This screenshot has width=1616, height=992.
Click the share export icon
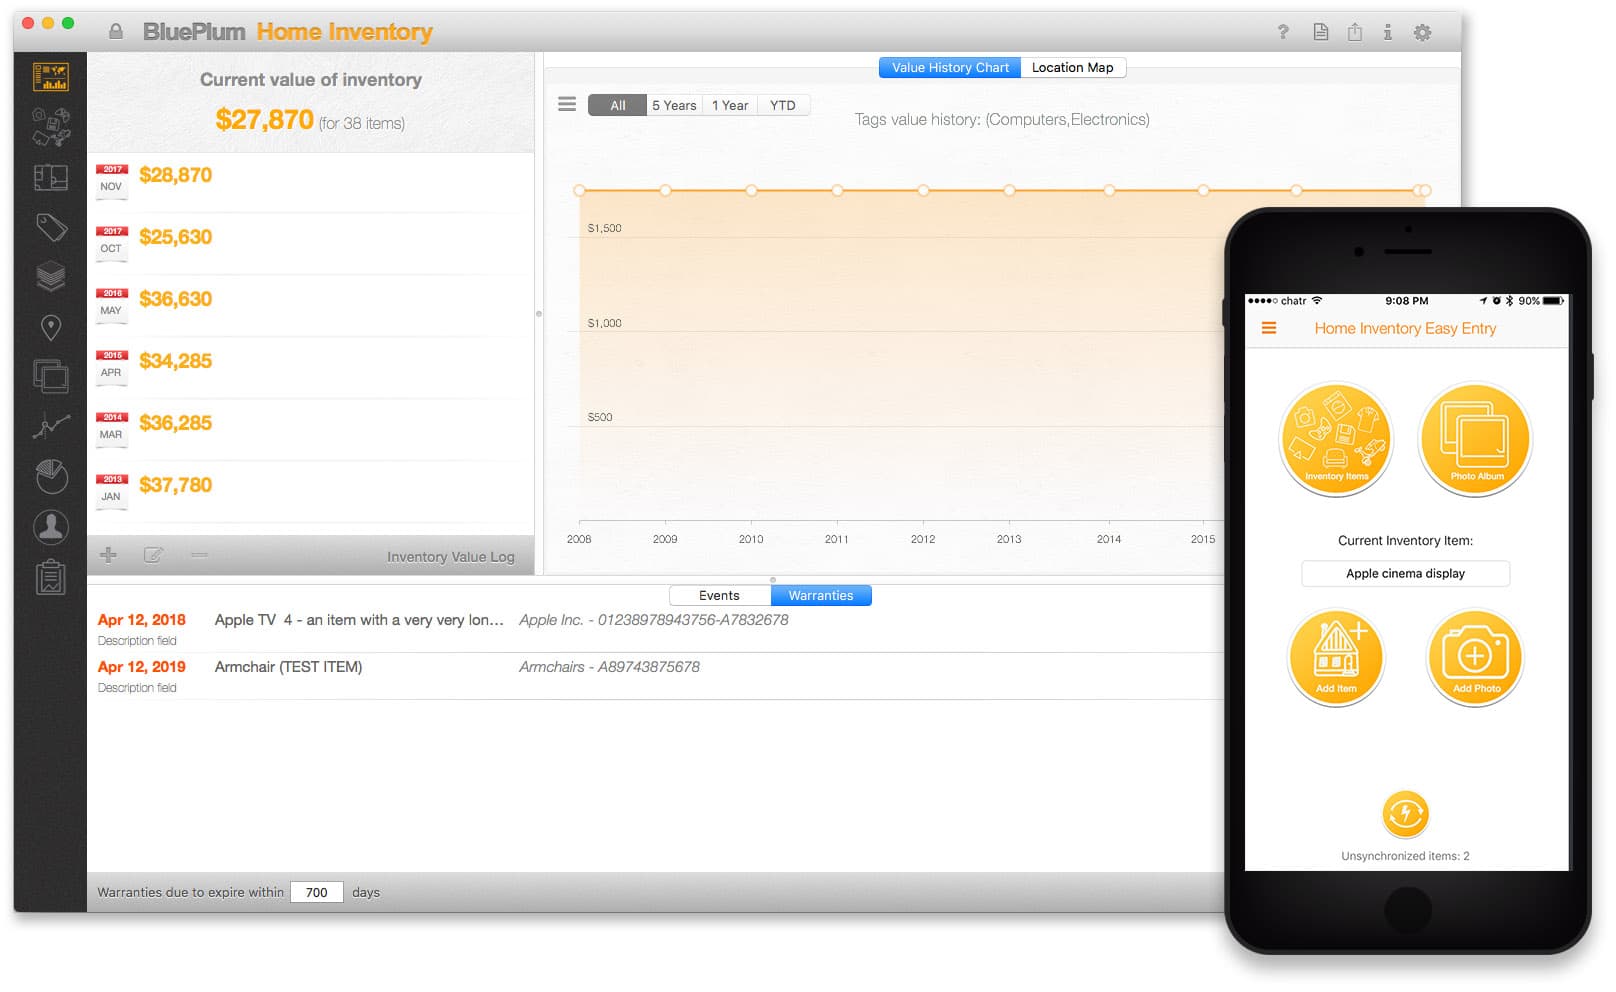pos(1354,32)
